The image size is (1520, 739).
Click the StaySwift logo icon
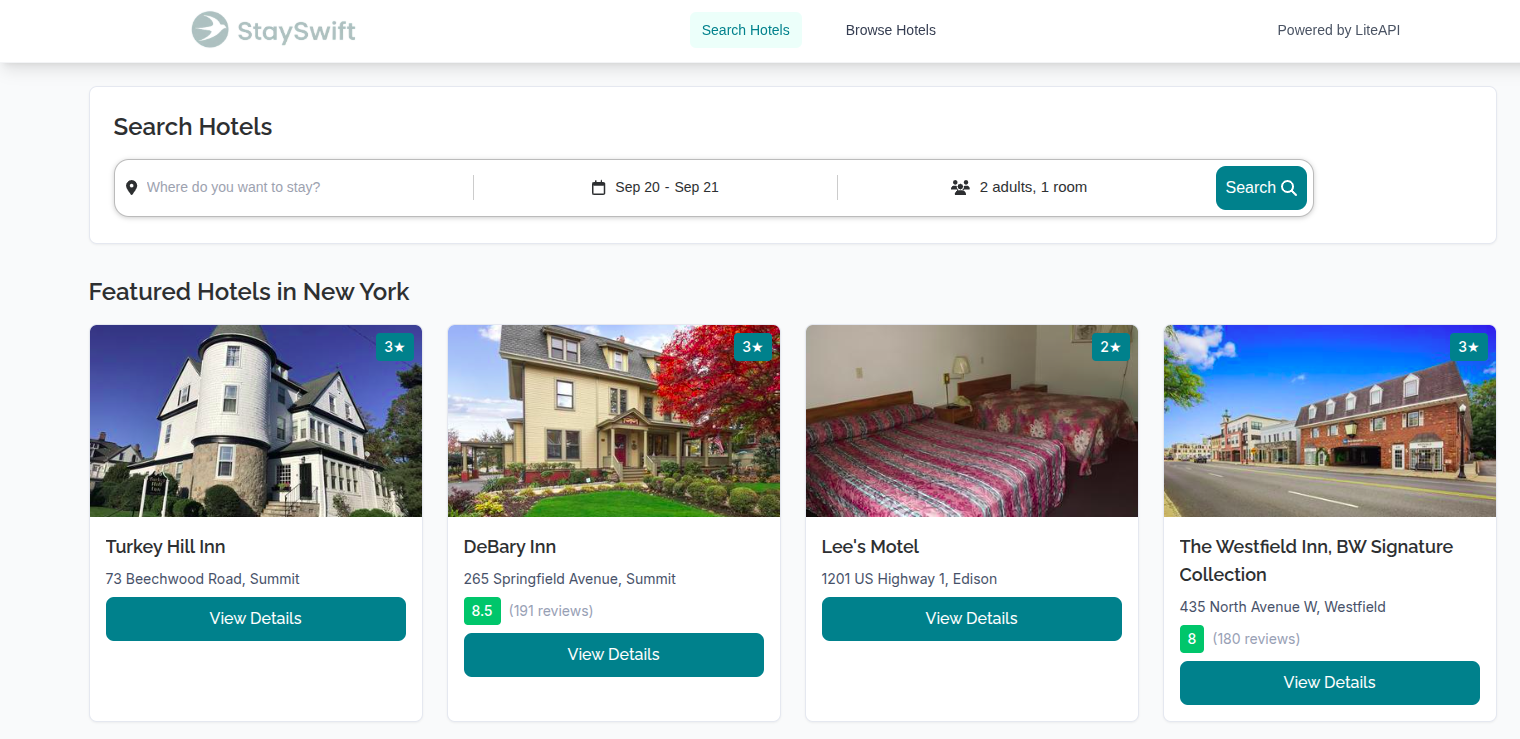point(210,30)
